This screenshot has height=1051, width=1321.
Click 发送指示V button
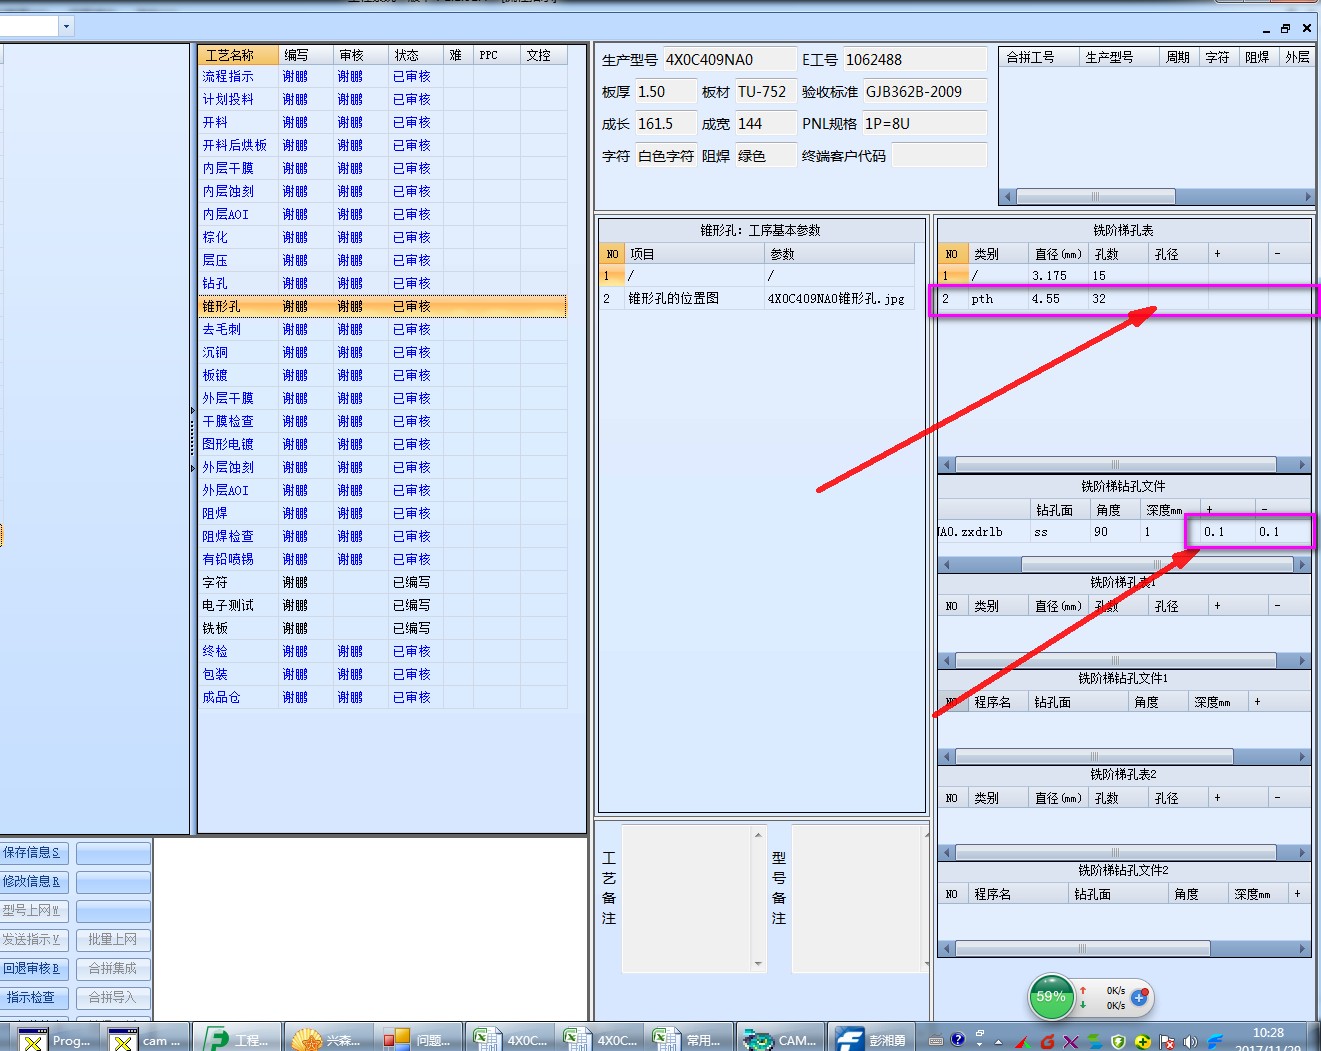pyautogui.click(x=33, y=940)
